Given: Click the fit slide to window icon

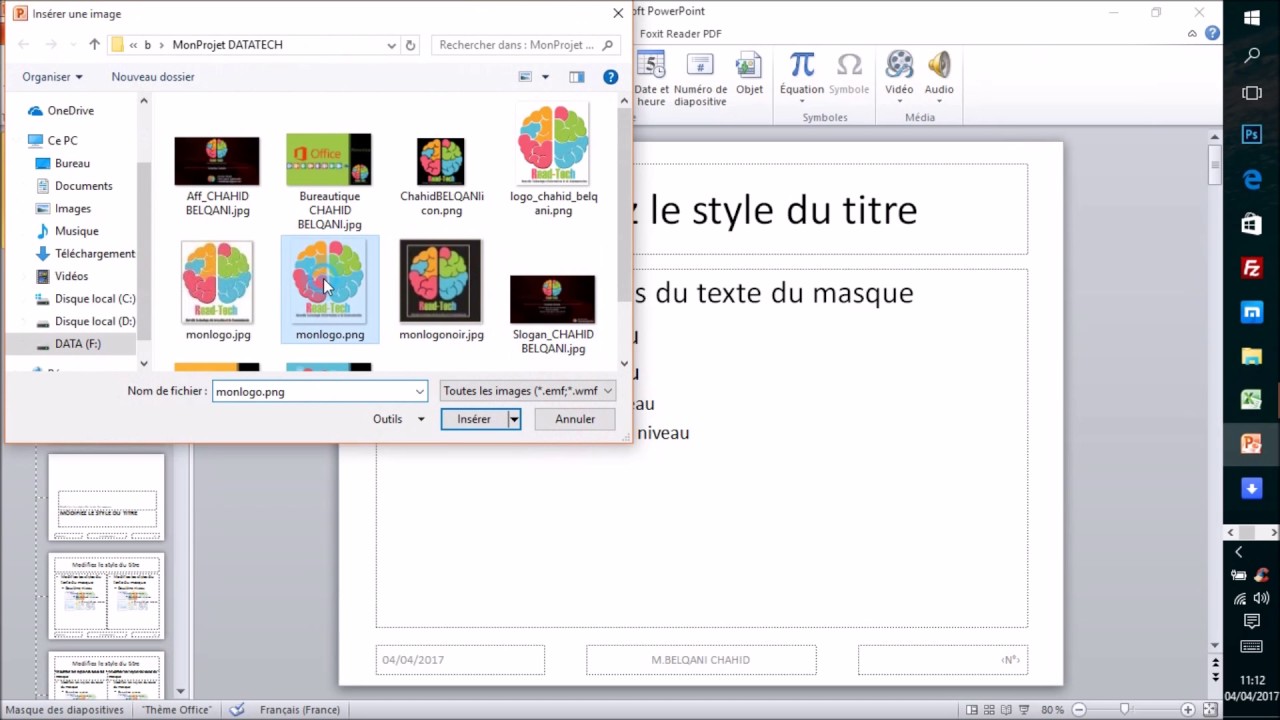Looking at the screenshot, I should (x=1211, y=710).
